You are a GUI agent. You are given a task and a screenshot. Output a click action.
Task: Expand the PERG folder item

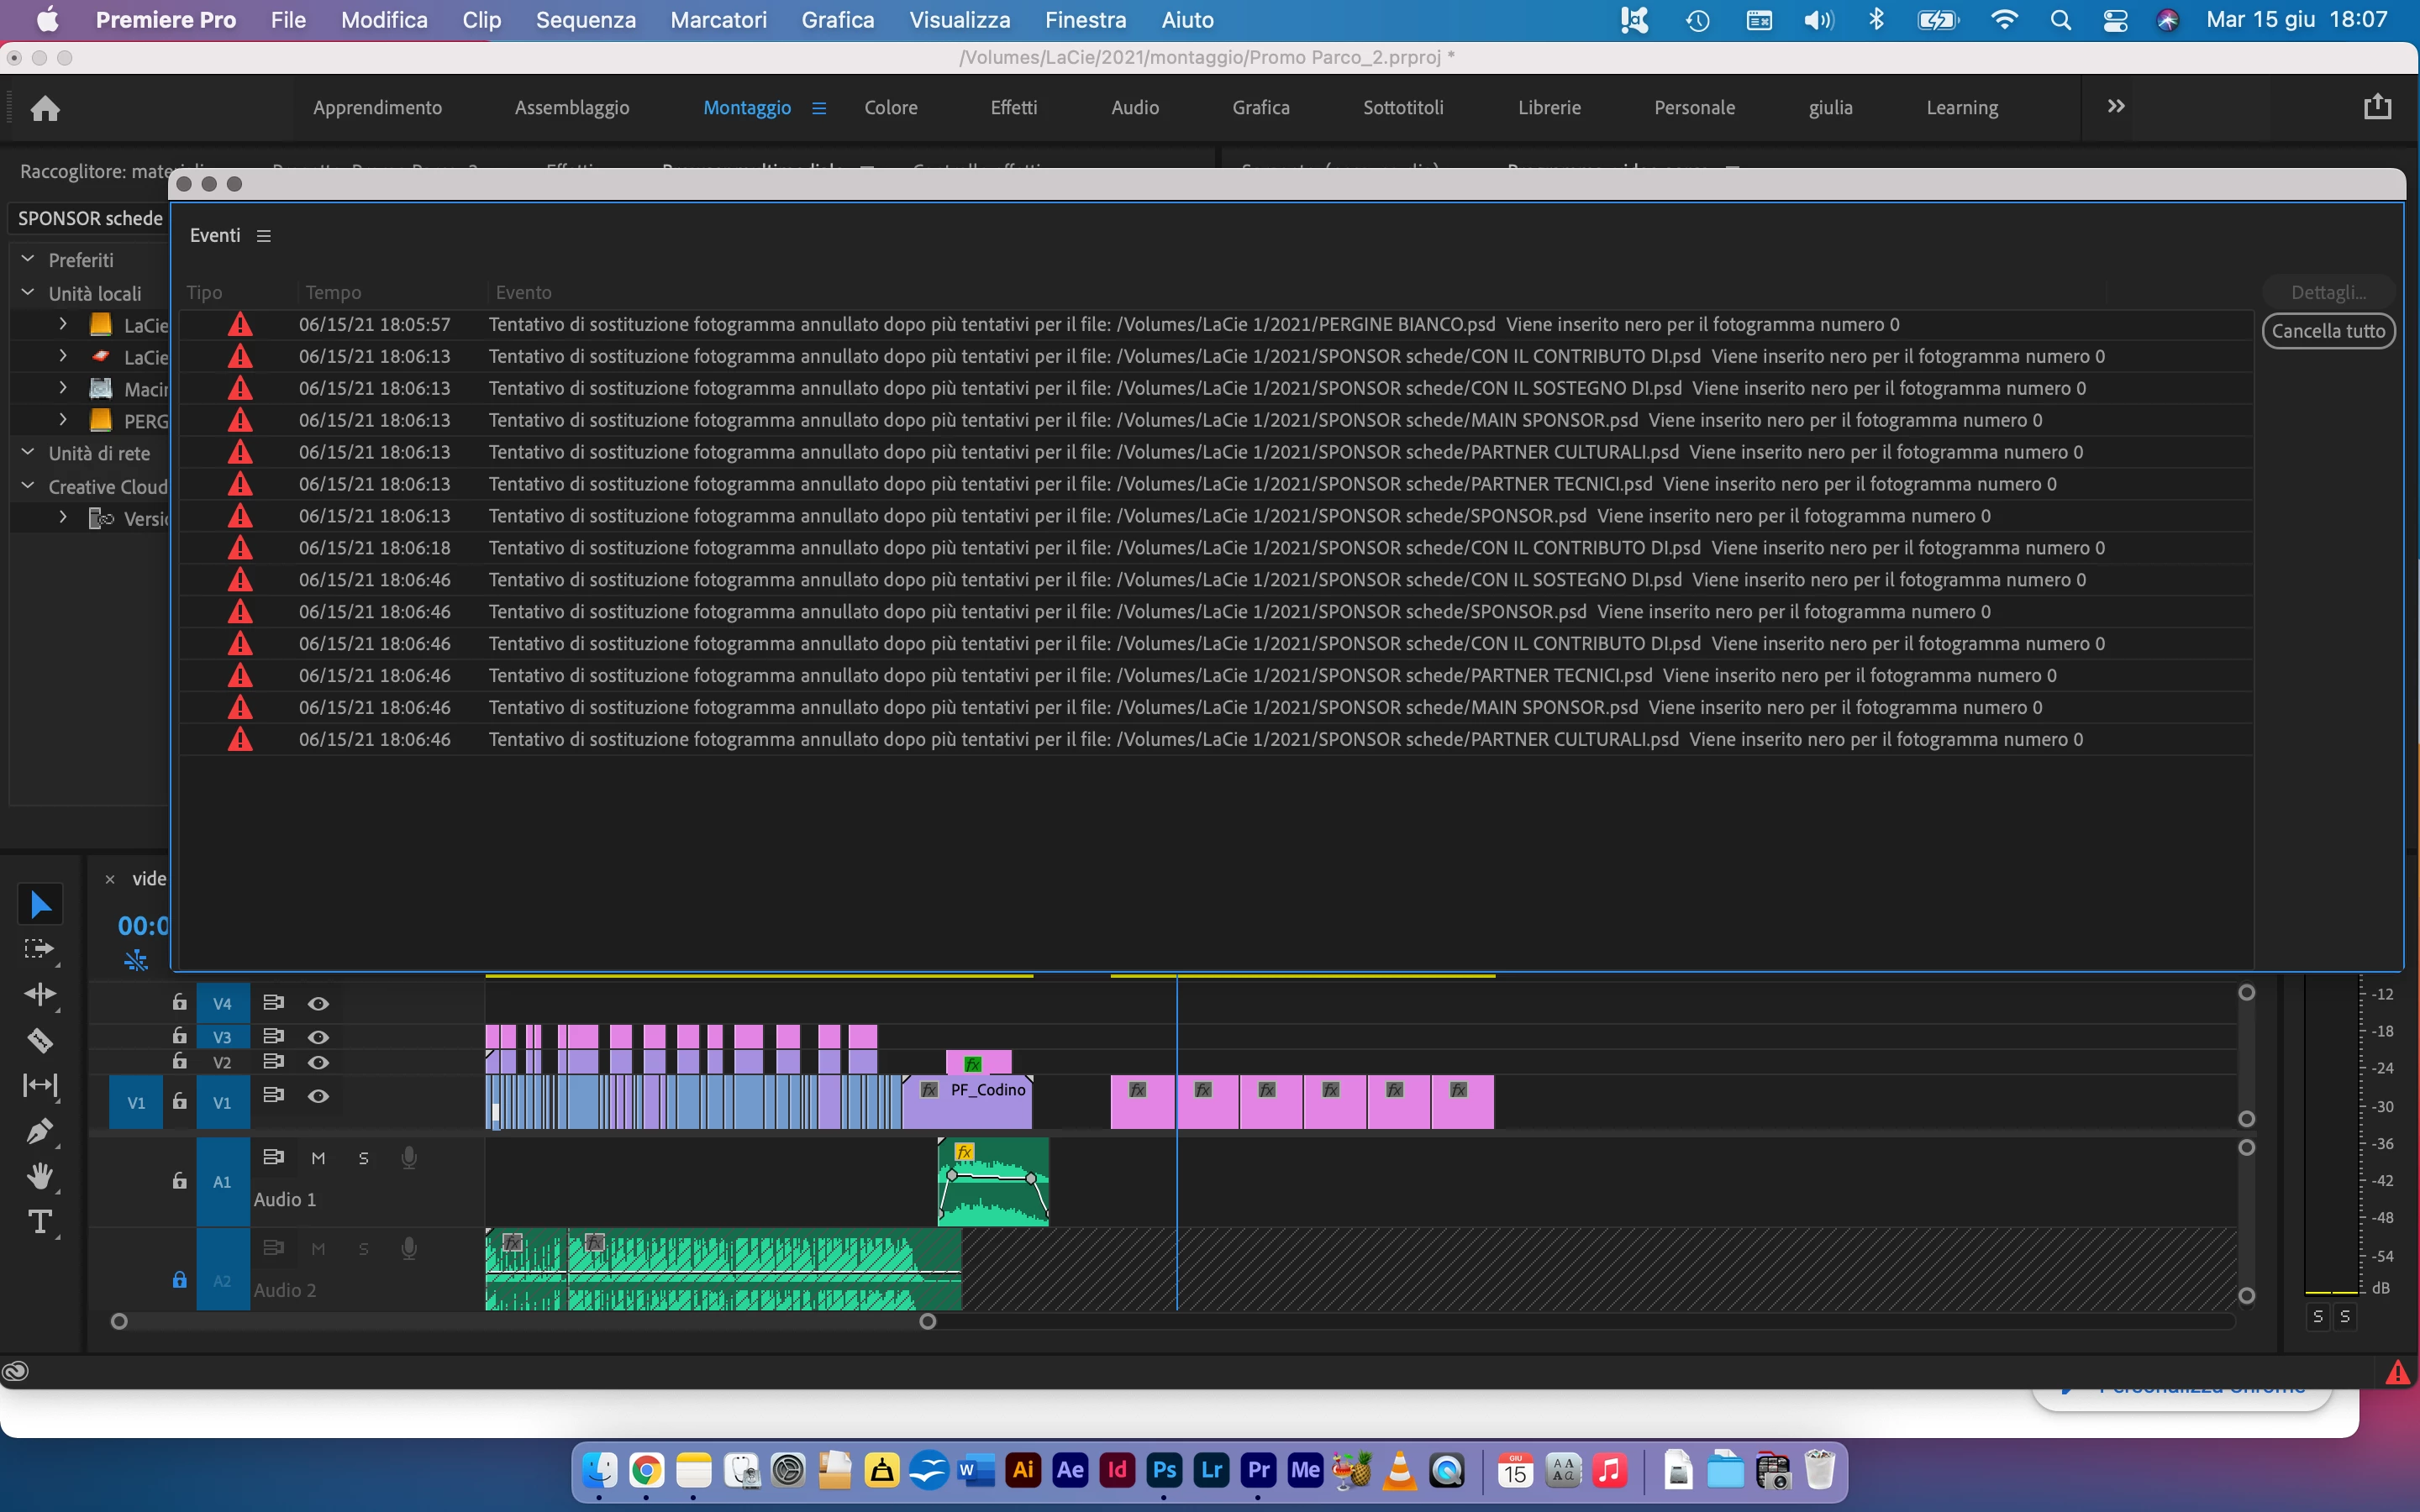coord(63,419)
